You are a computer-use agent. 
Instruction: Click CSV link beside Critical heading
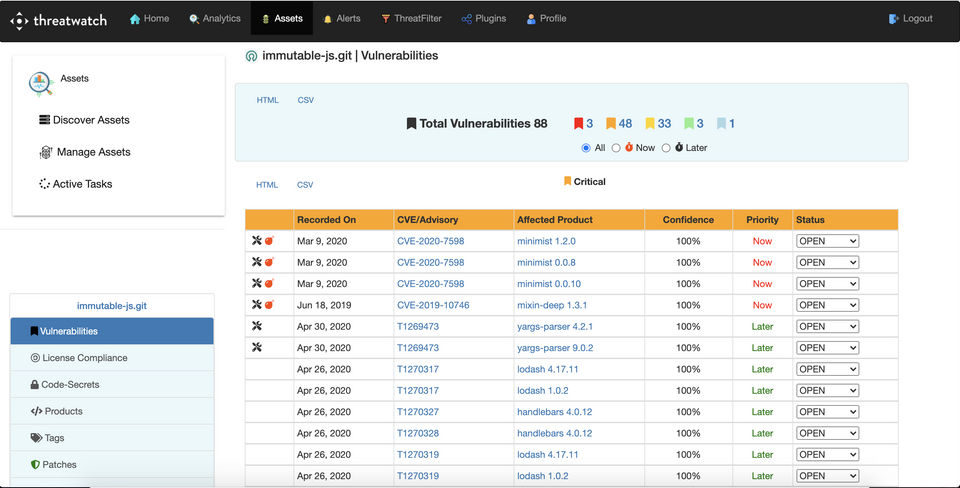(305, 184)
